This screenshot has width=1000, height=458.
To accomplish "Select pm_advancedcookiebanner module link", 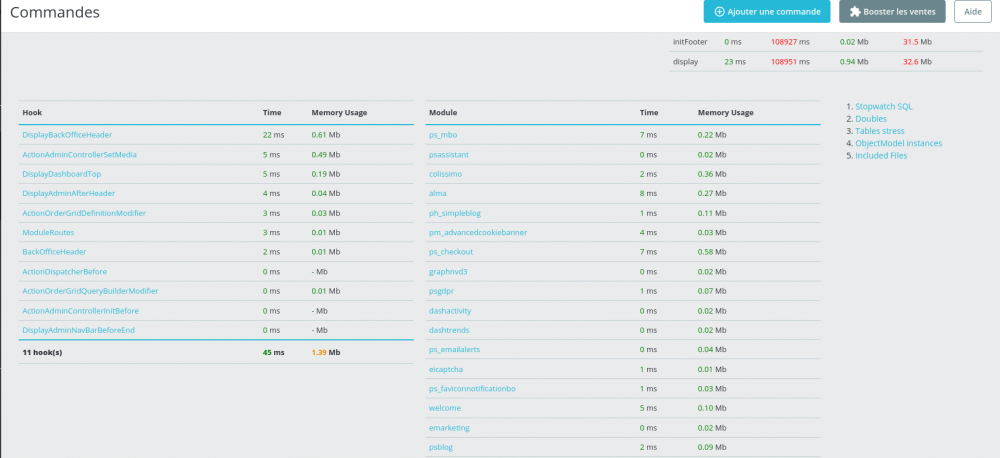I will [x=478, y=232].
